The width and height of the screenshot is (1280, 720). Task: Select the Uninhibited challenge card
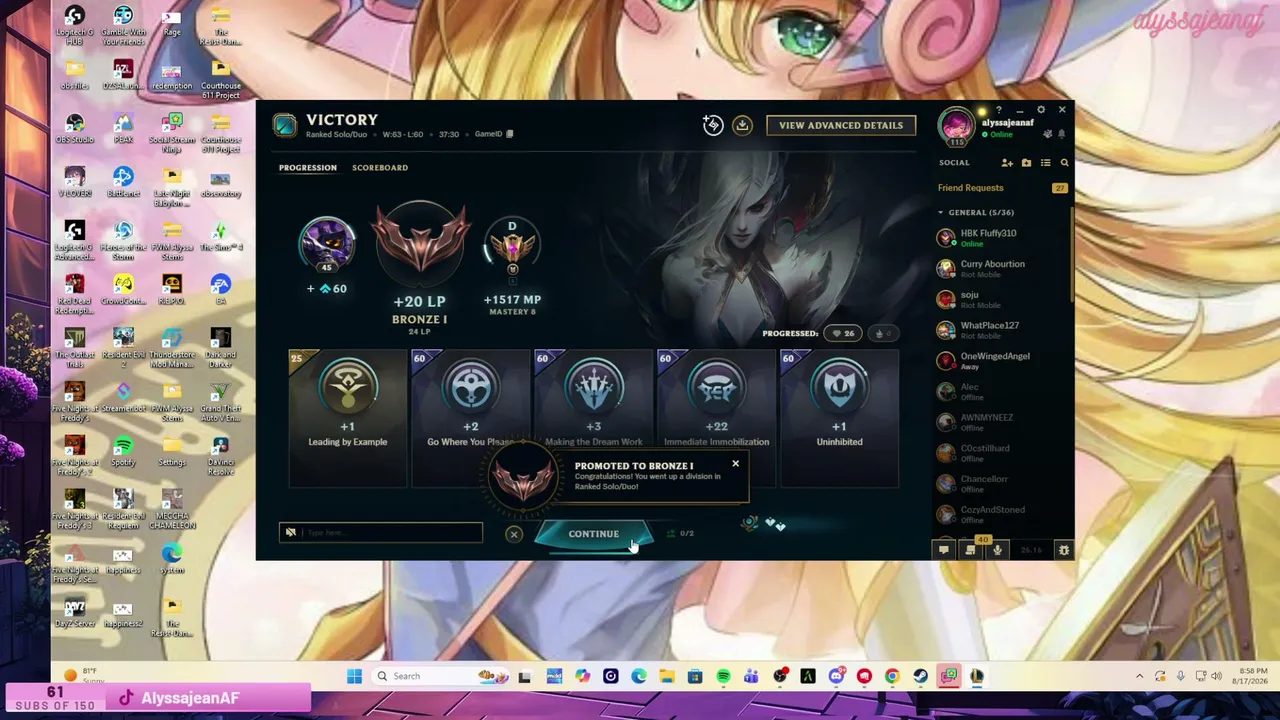[839, 417]
